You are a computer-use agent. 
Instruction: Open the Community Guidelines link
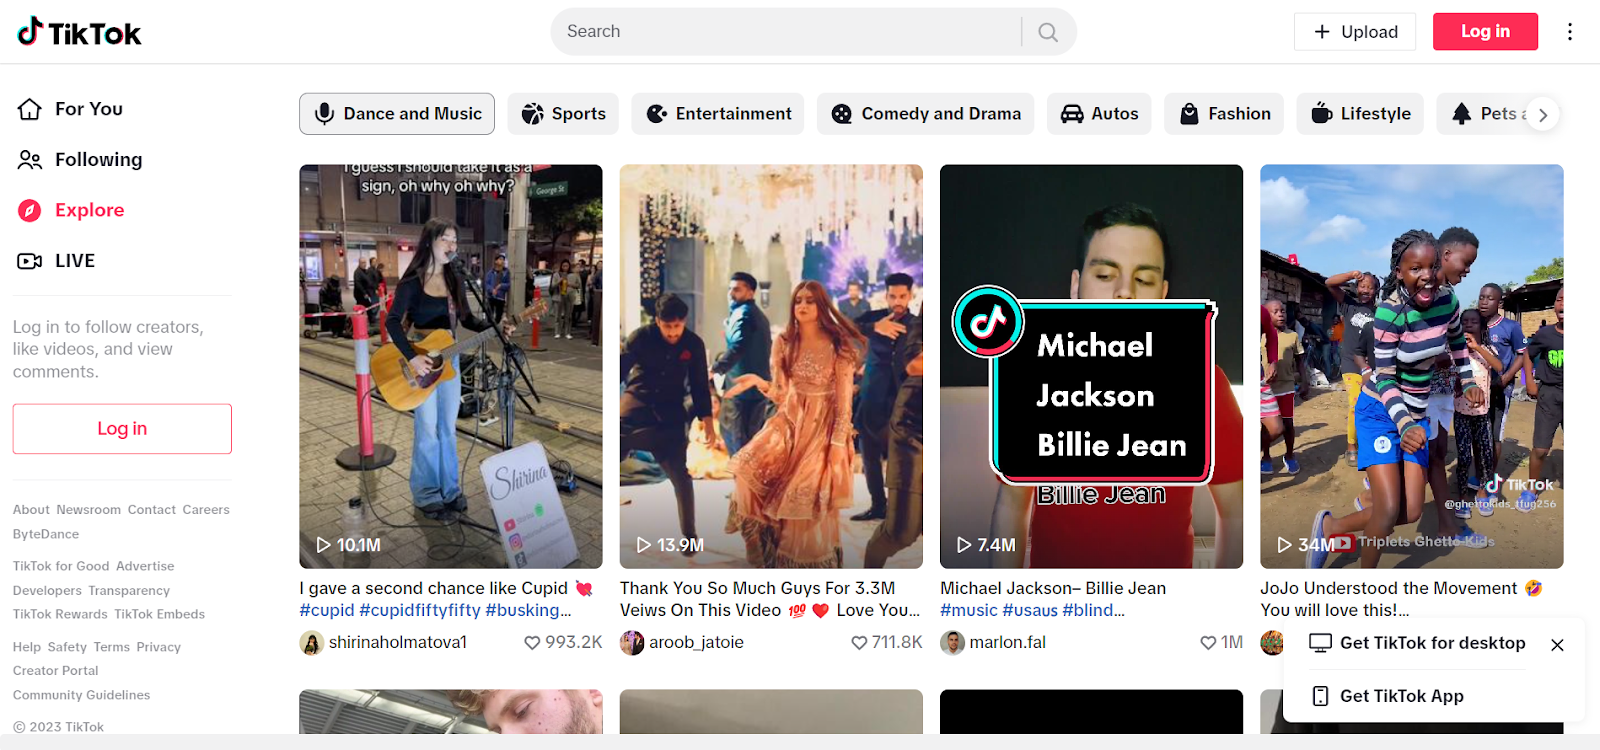81,695
